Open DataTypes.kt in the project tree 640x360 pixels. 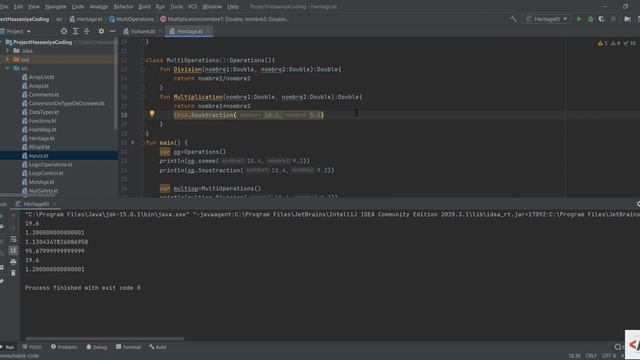44,112
